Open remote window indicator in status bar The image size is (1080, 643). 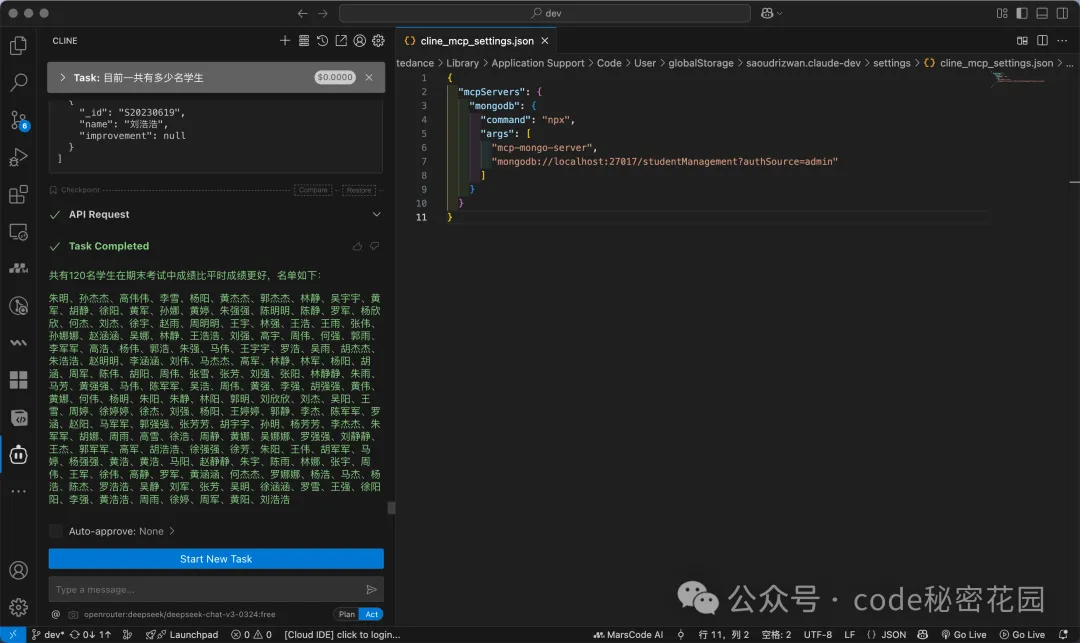point(12,635)
